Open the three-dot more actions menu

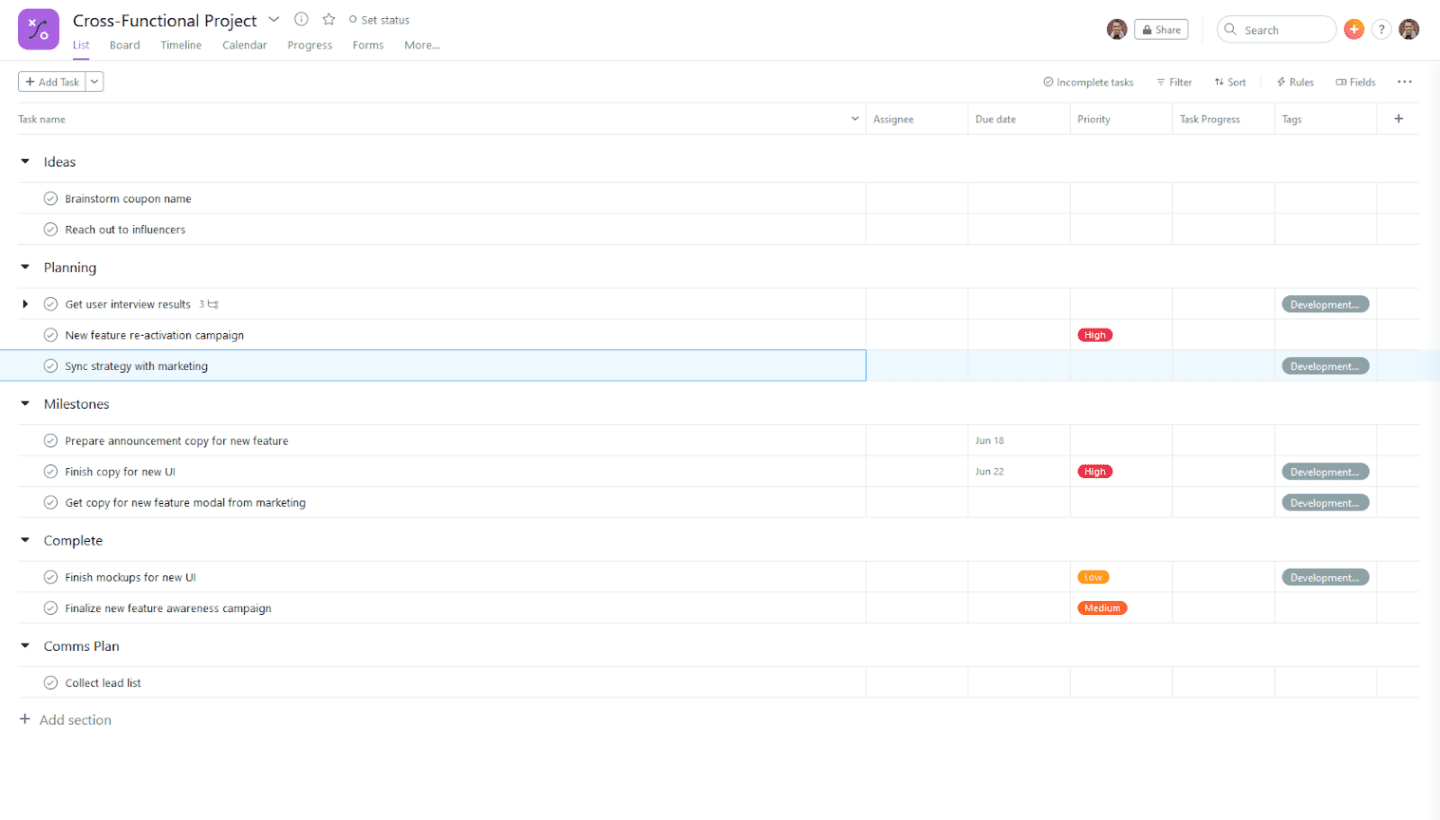(x=1405, y=82)
